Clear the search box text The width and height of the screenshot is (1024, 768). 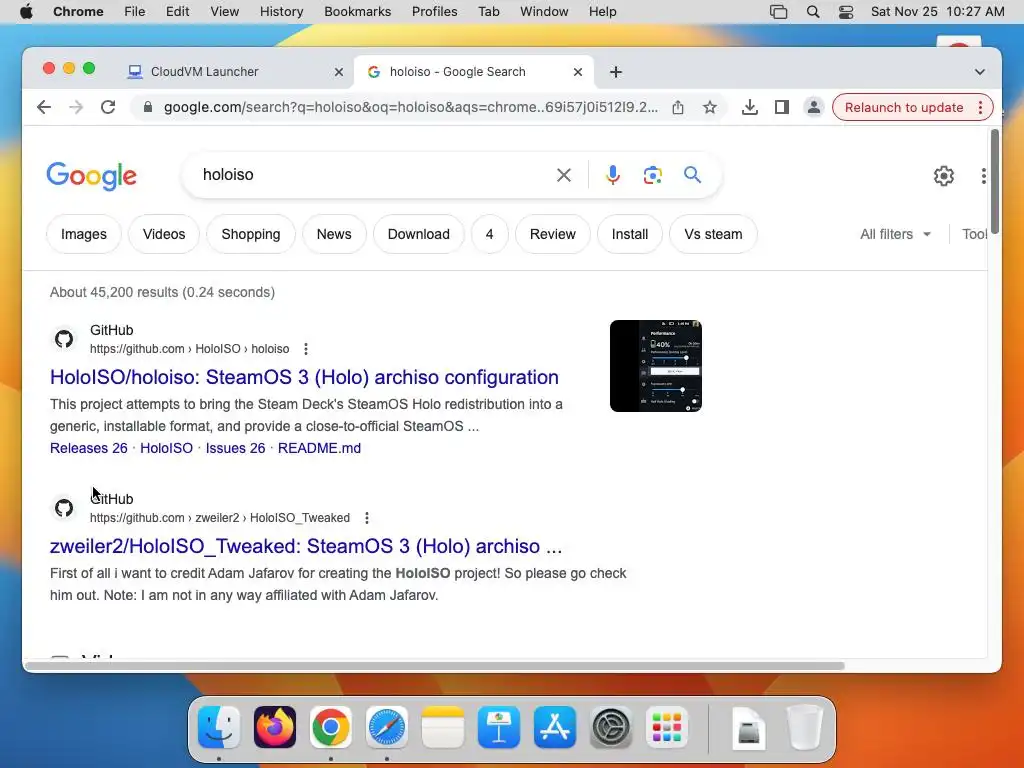click(x=564, y=175)
